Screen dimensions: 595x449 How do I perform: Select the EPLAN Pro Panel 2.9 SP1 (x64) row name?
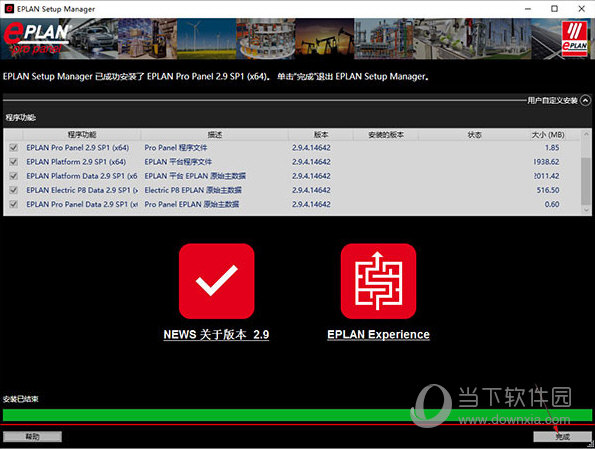point(77,148)
